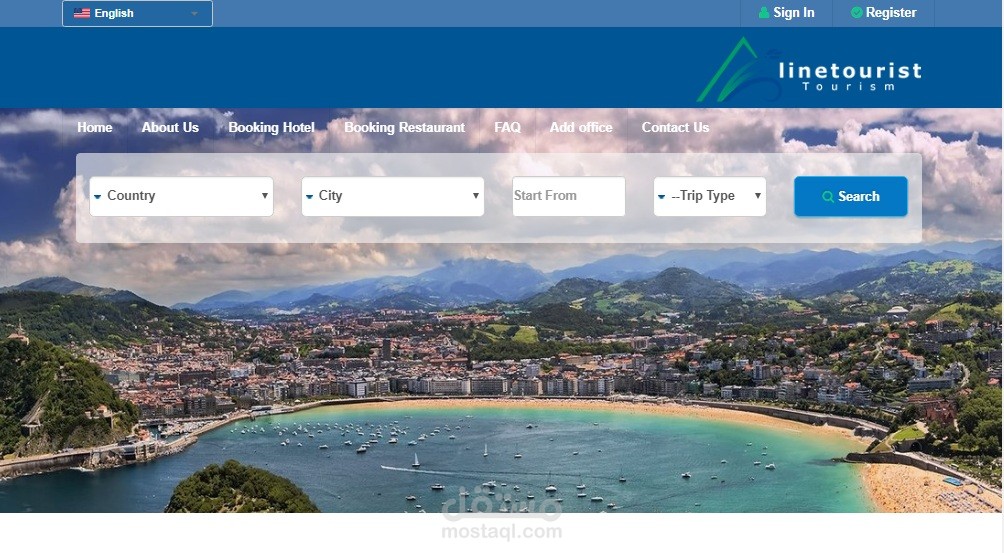Go to the Home page

pos(95,127)
